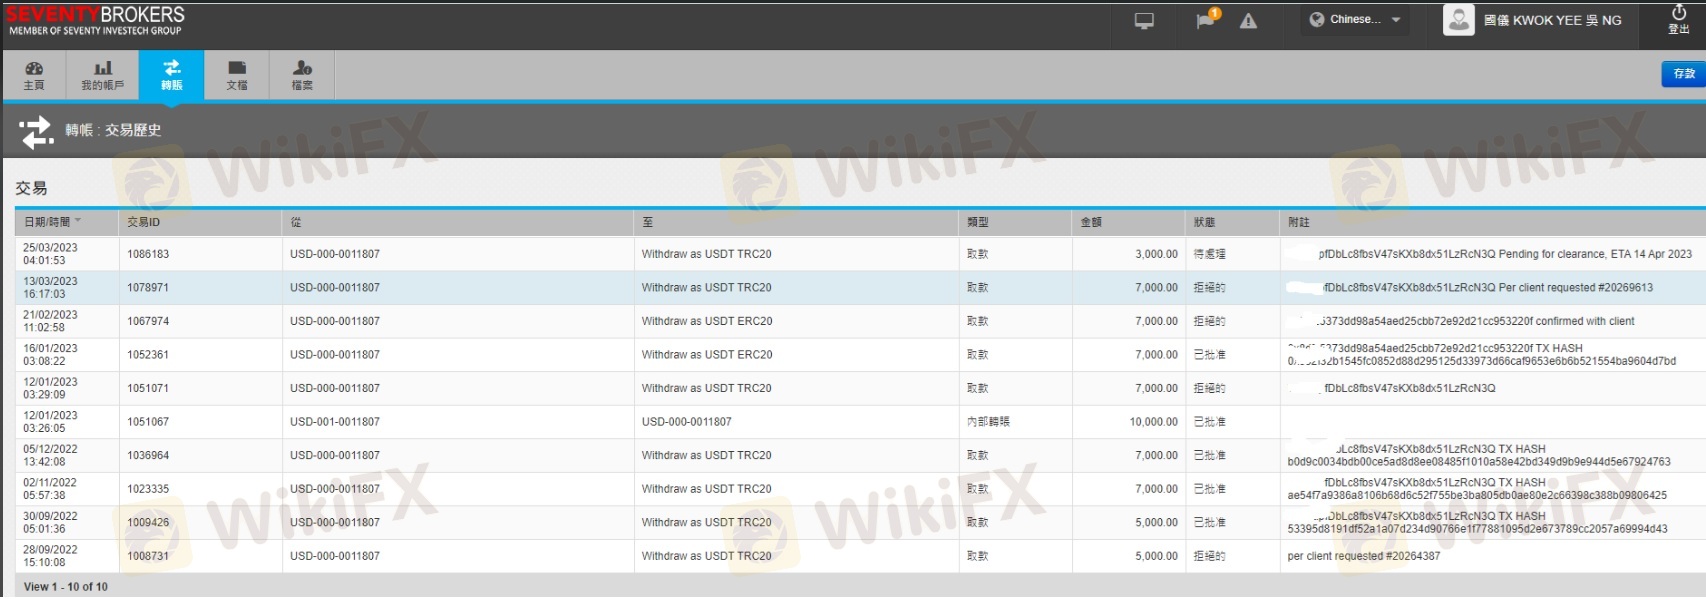Select transaction row with ID 1008731
1706x599 pixels.
(x=148, y=556)
